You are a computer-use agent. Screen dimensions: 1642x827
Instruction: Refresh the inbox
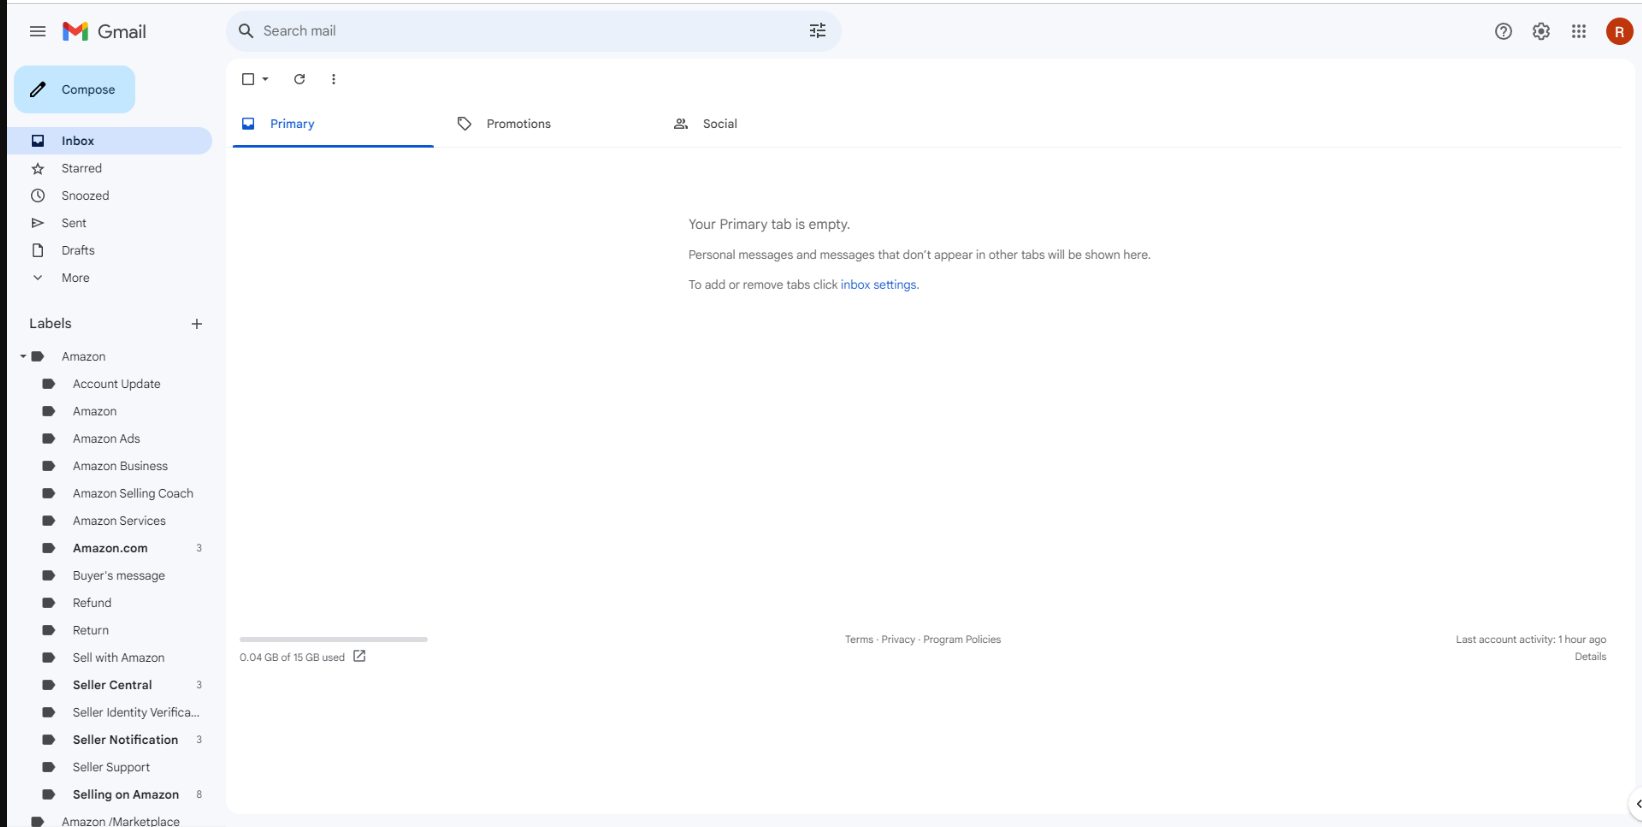pos(299,79)
